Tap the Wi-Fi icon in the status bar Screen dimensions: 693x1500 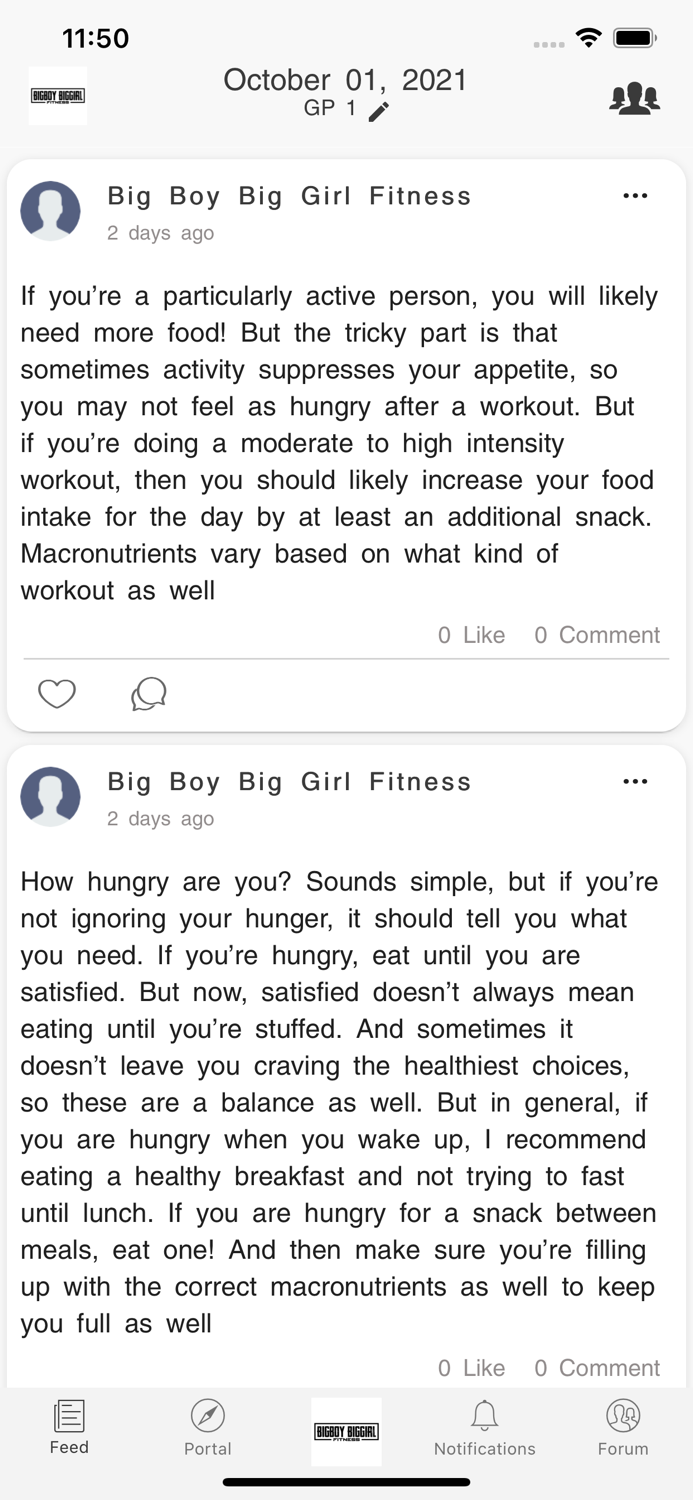588,37
